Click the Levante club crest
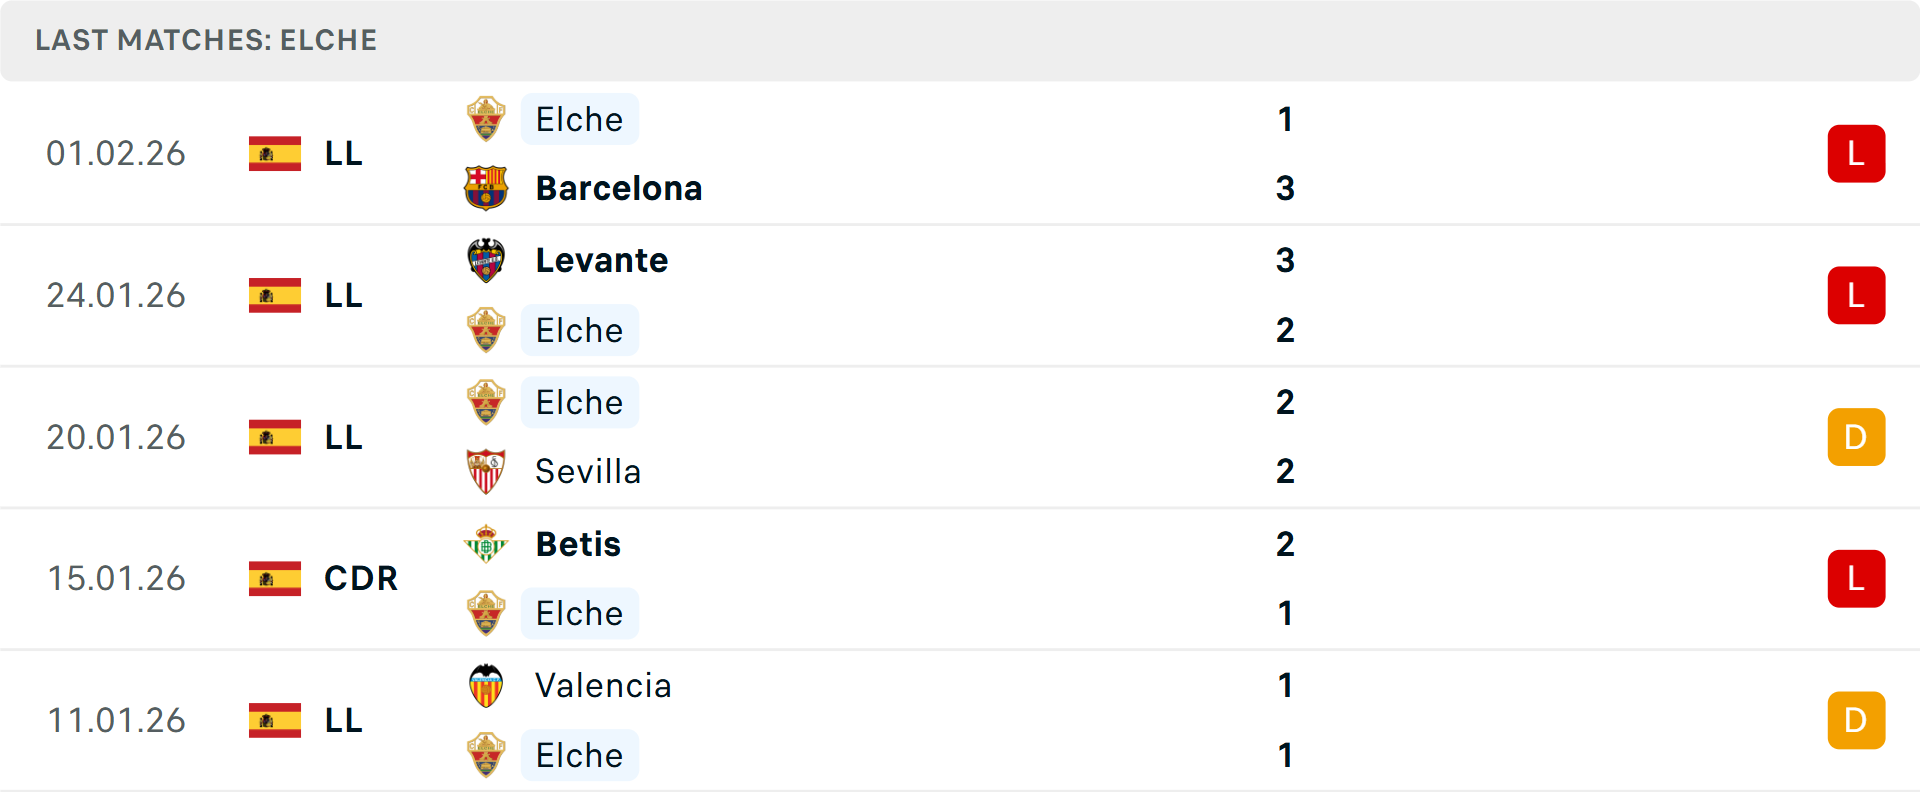The image size is (1920, 792). (486, 260)
